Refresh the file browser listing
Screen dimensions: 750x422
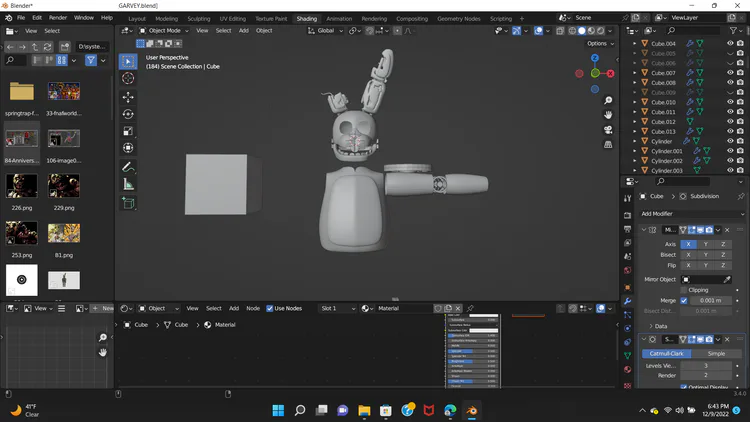tap(47, 47)
